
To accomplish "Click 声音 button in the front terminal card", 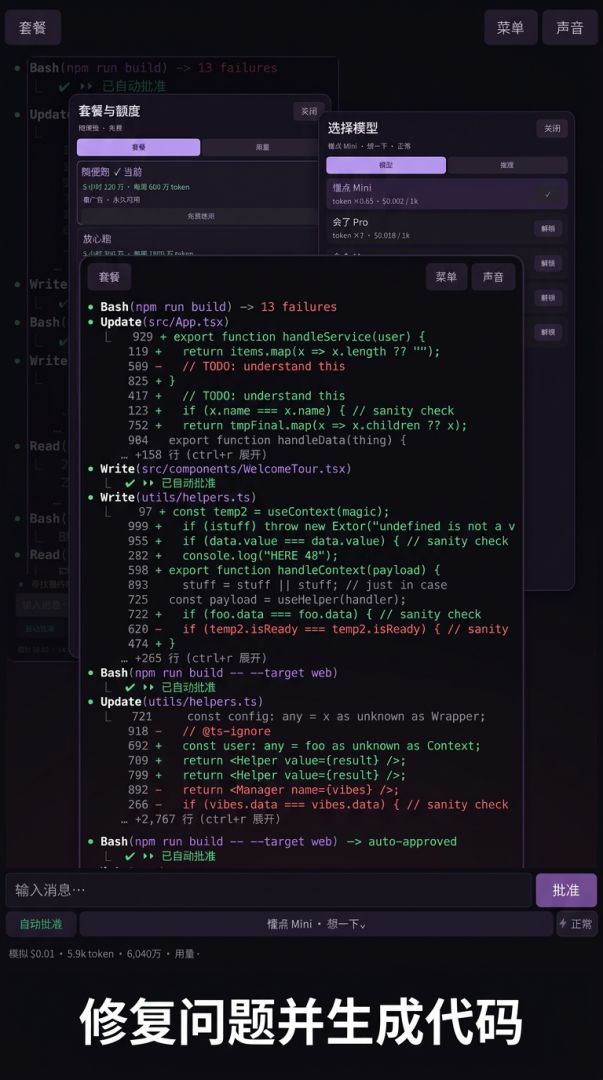I will click(493, 277).
